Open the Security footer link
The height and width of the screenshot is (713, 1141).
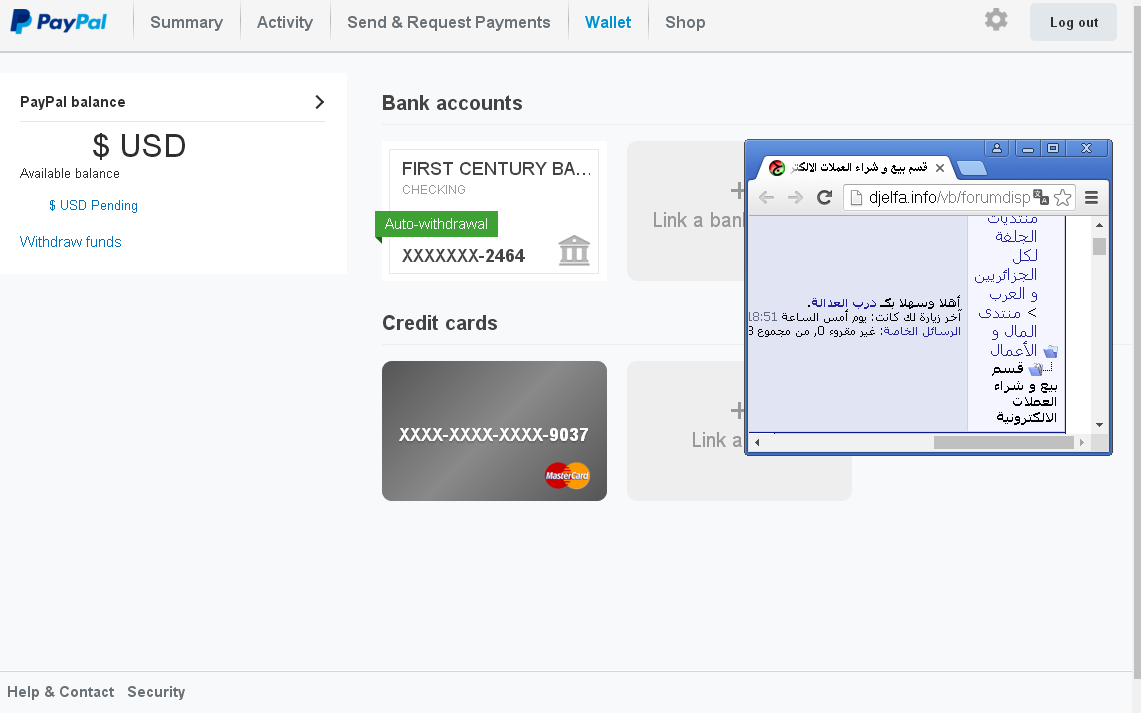point(156,692)
